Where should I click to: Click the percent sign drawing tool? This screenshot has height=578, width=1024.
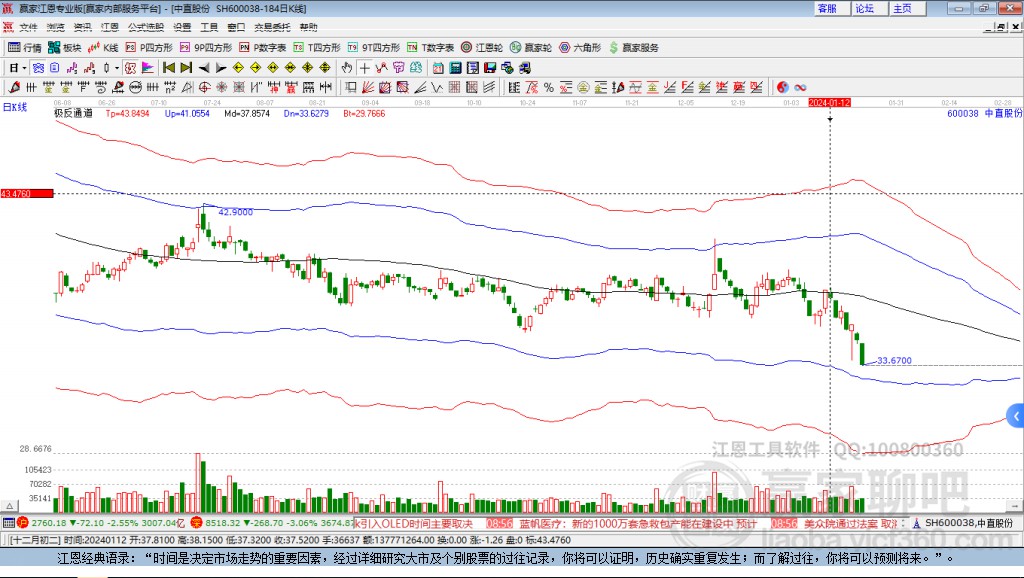(549, 87)
